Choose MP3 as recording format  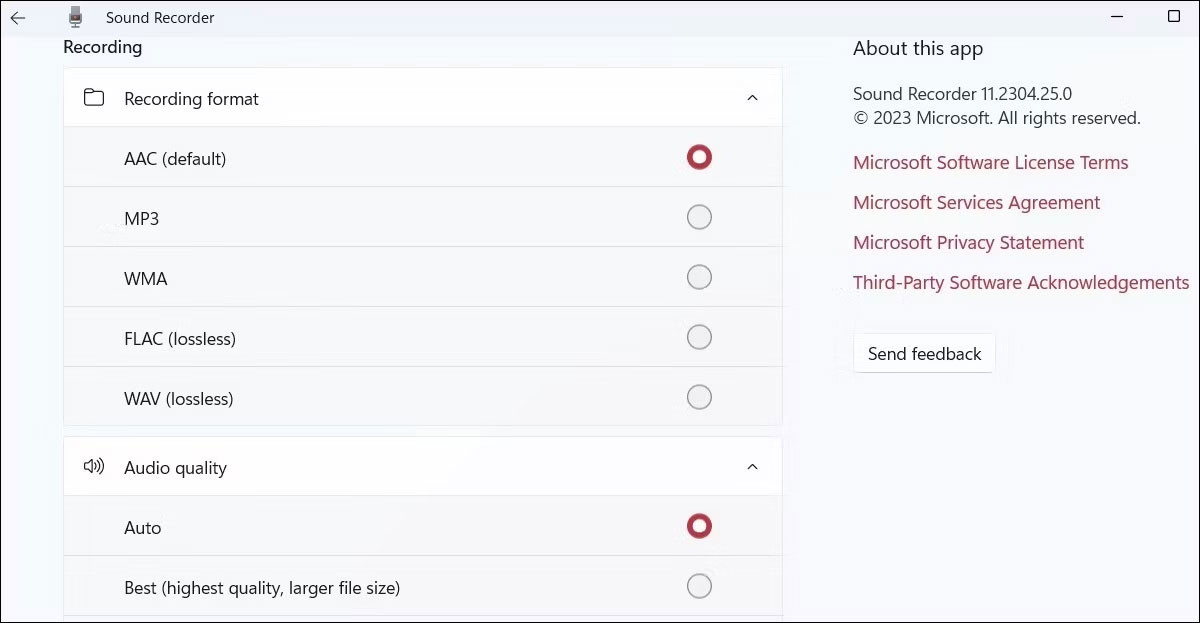[x=699, y=217]
